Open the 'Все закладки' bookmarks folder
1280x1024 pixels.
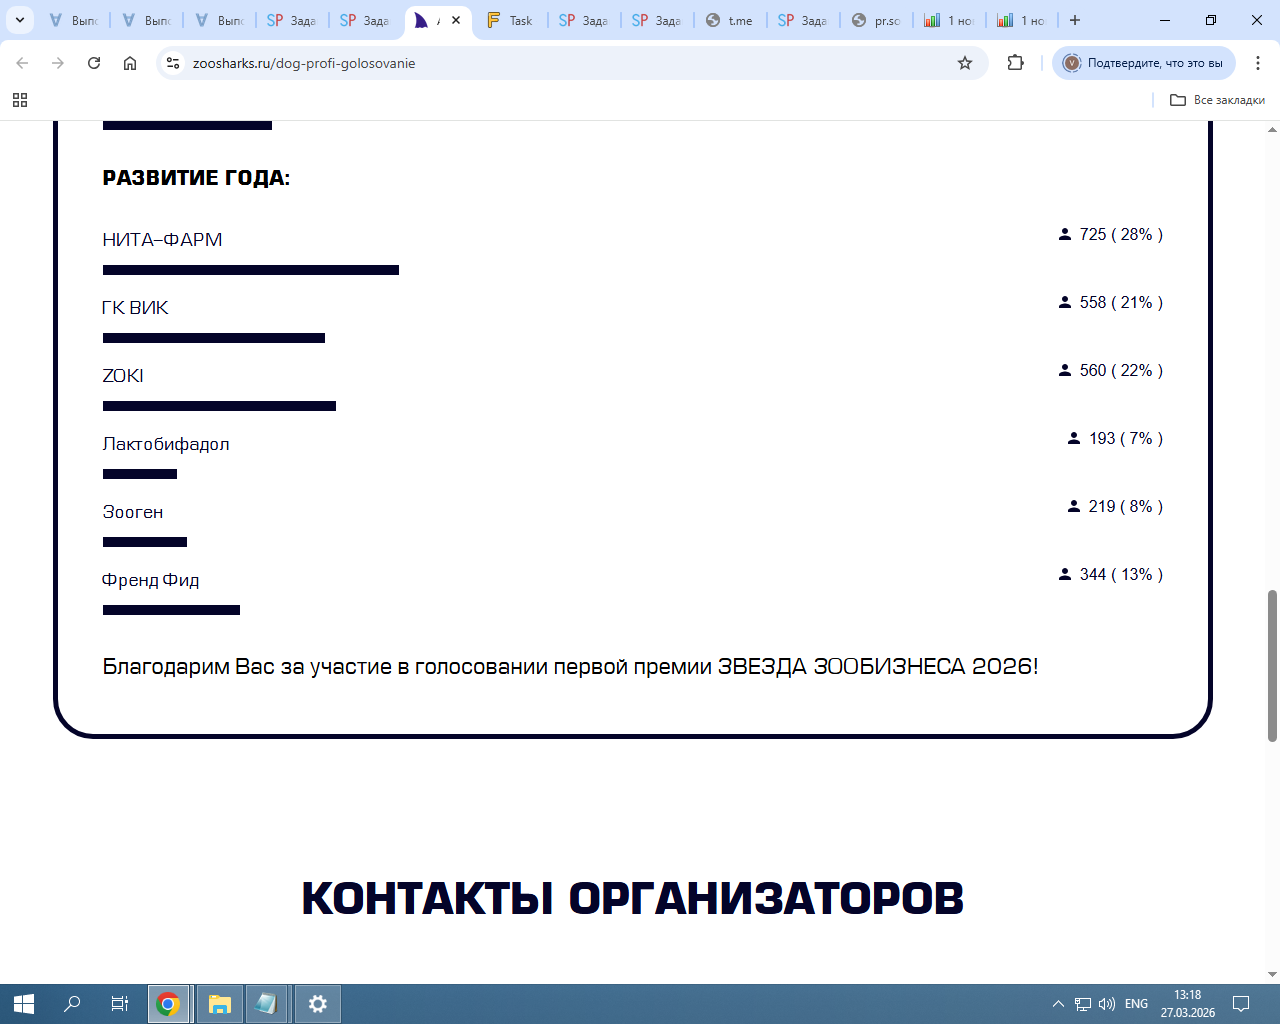pyautogui.click(x=1217, y=100)
